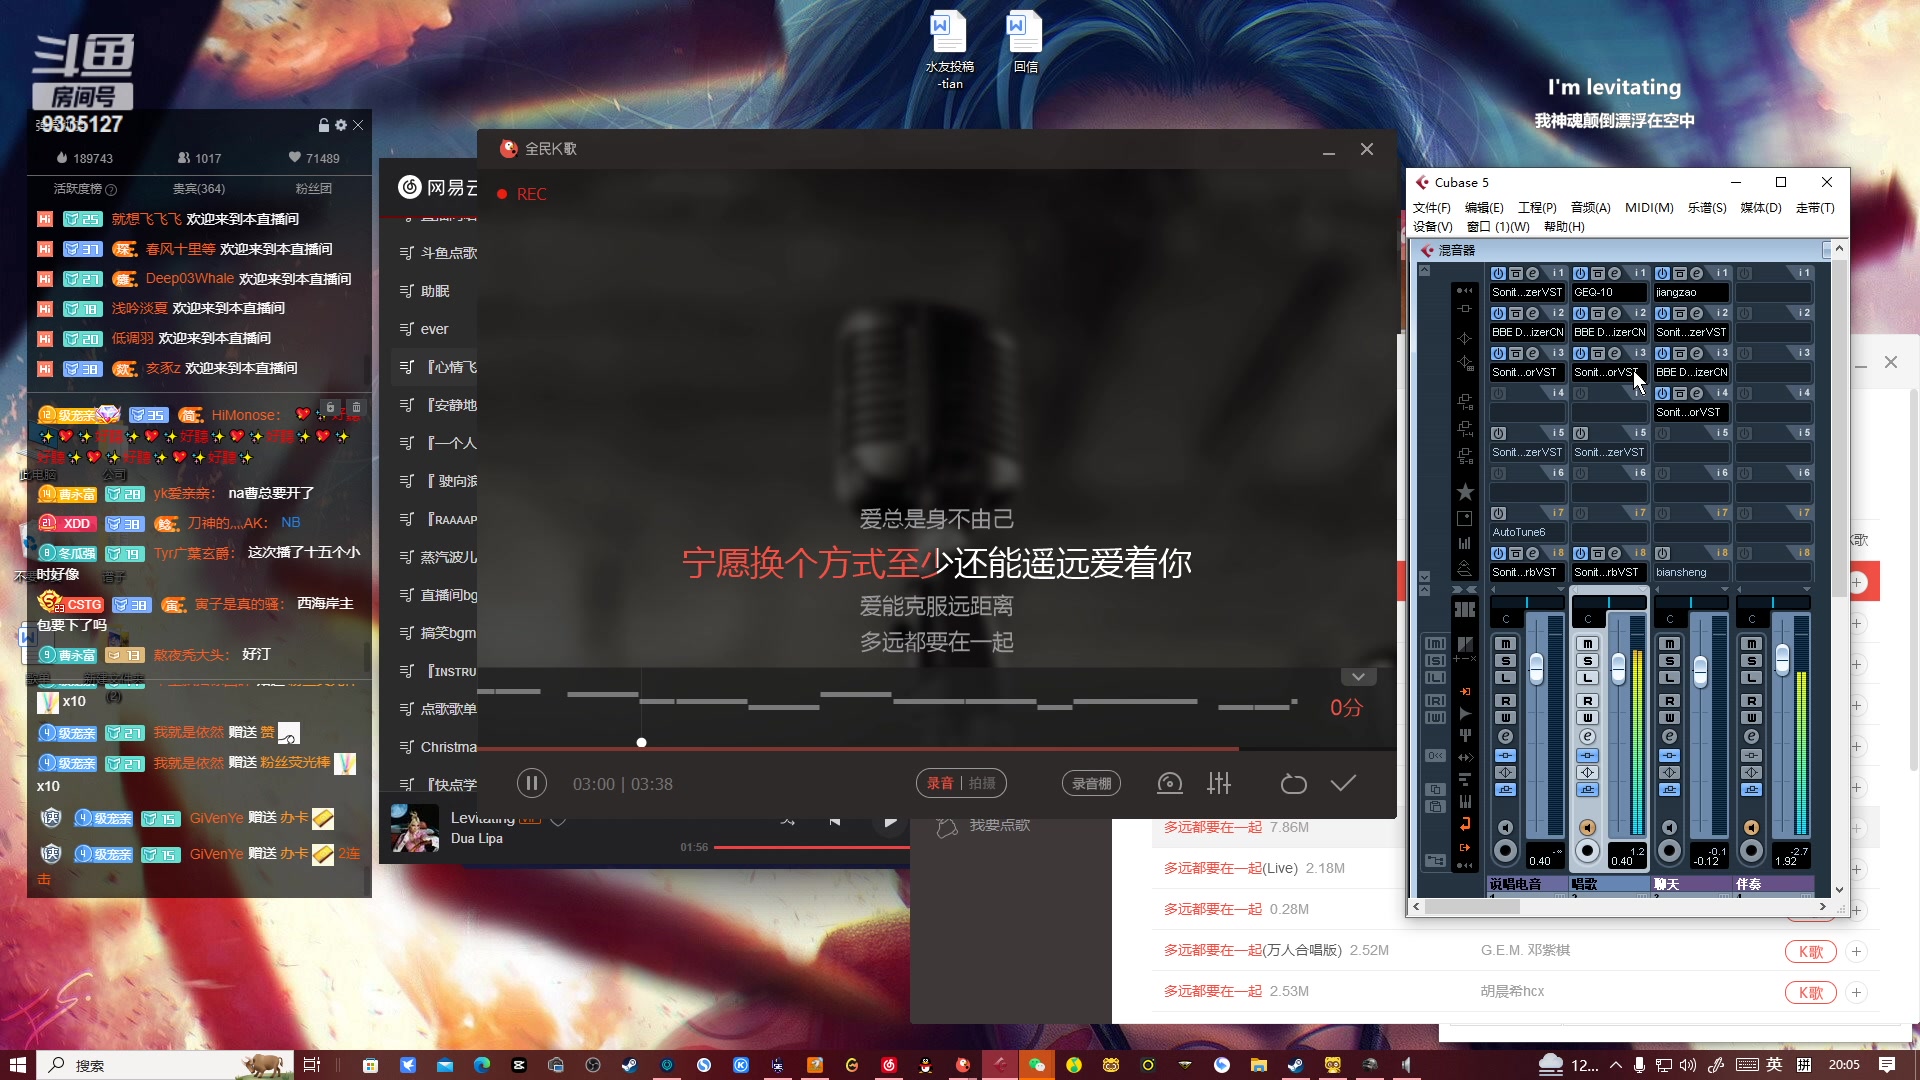The height and width of the screenshot is (1080, 1920).
Task: Switch to 拍摄 filming mode
Action: (x=982, y=784)
